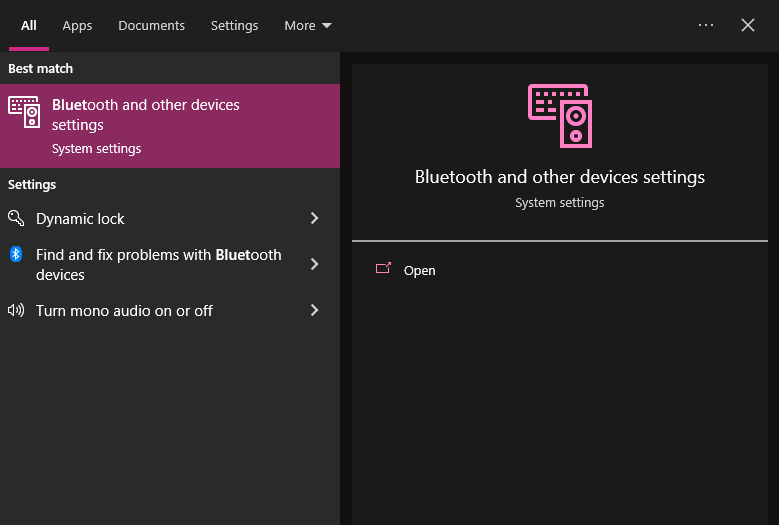Screen dimensions: 779x525
Task: Open the More filter dropdown
Action: pyautogui.click(x=307, y=26)
